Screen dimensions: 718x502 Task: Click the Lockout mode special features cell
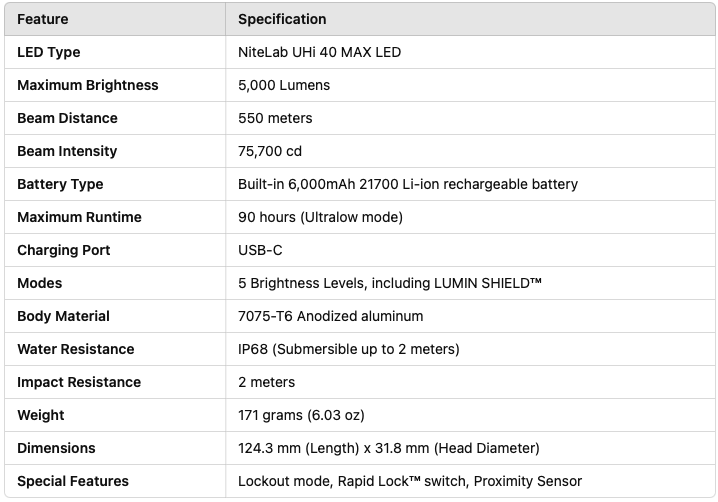pos(410,481)
